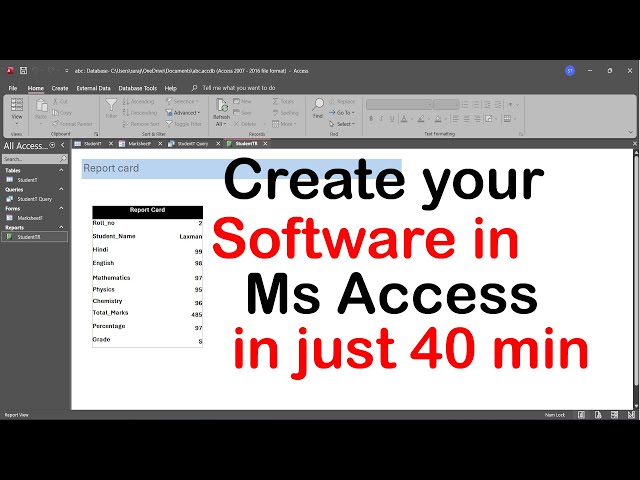This screenshot has width=640, height=480.
Task: Click the Align Left icon
Action: [x=456, y=119]
